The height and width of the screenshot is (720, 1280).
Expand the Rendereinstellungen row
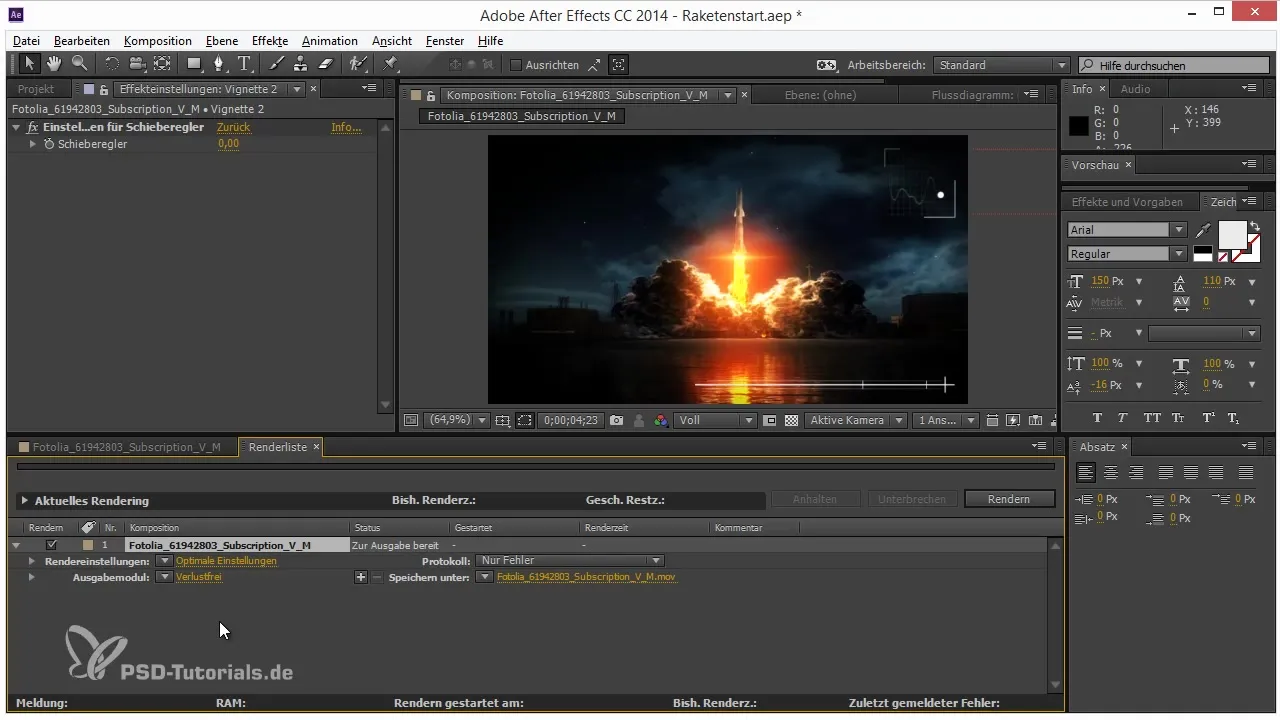[32, 561]
